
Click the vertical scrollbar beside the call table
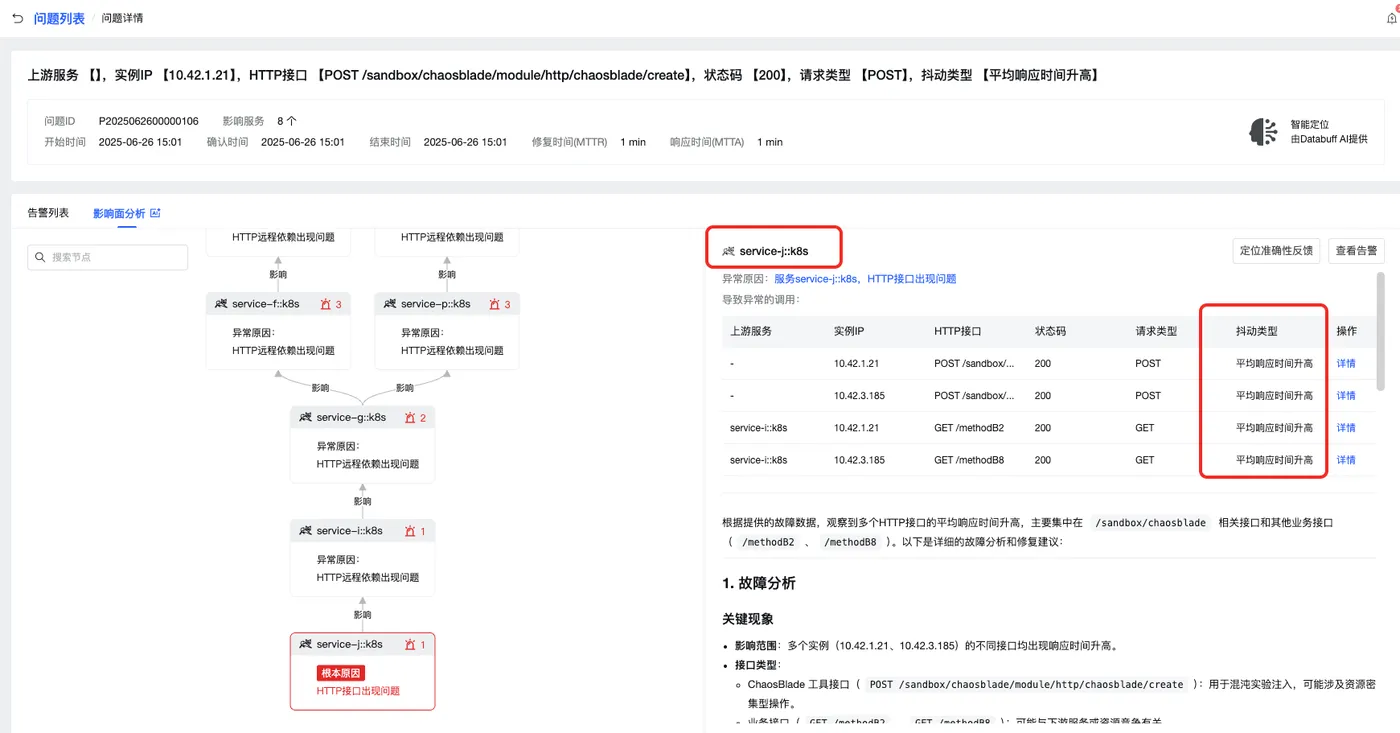[x=1381, y=330]
